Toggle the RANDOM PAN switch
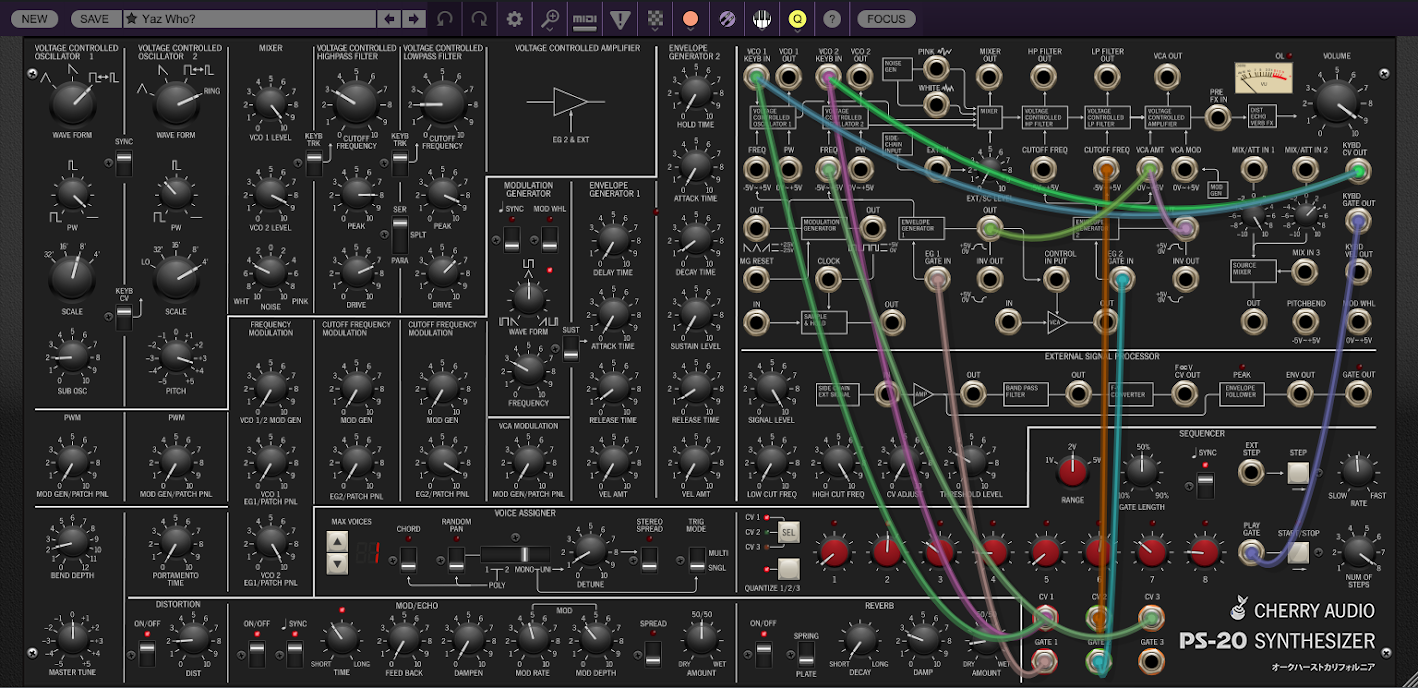1418x688 pixels. (x=456, y=560)
